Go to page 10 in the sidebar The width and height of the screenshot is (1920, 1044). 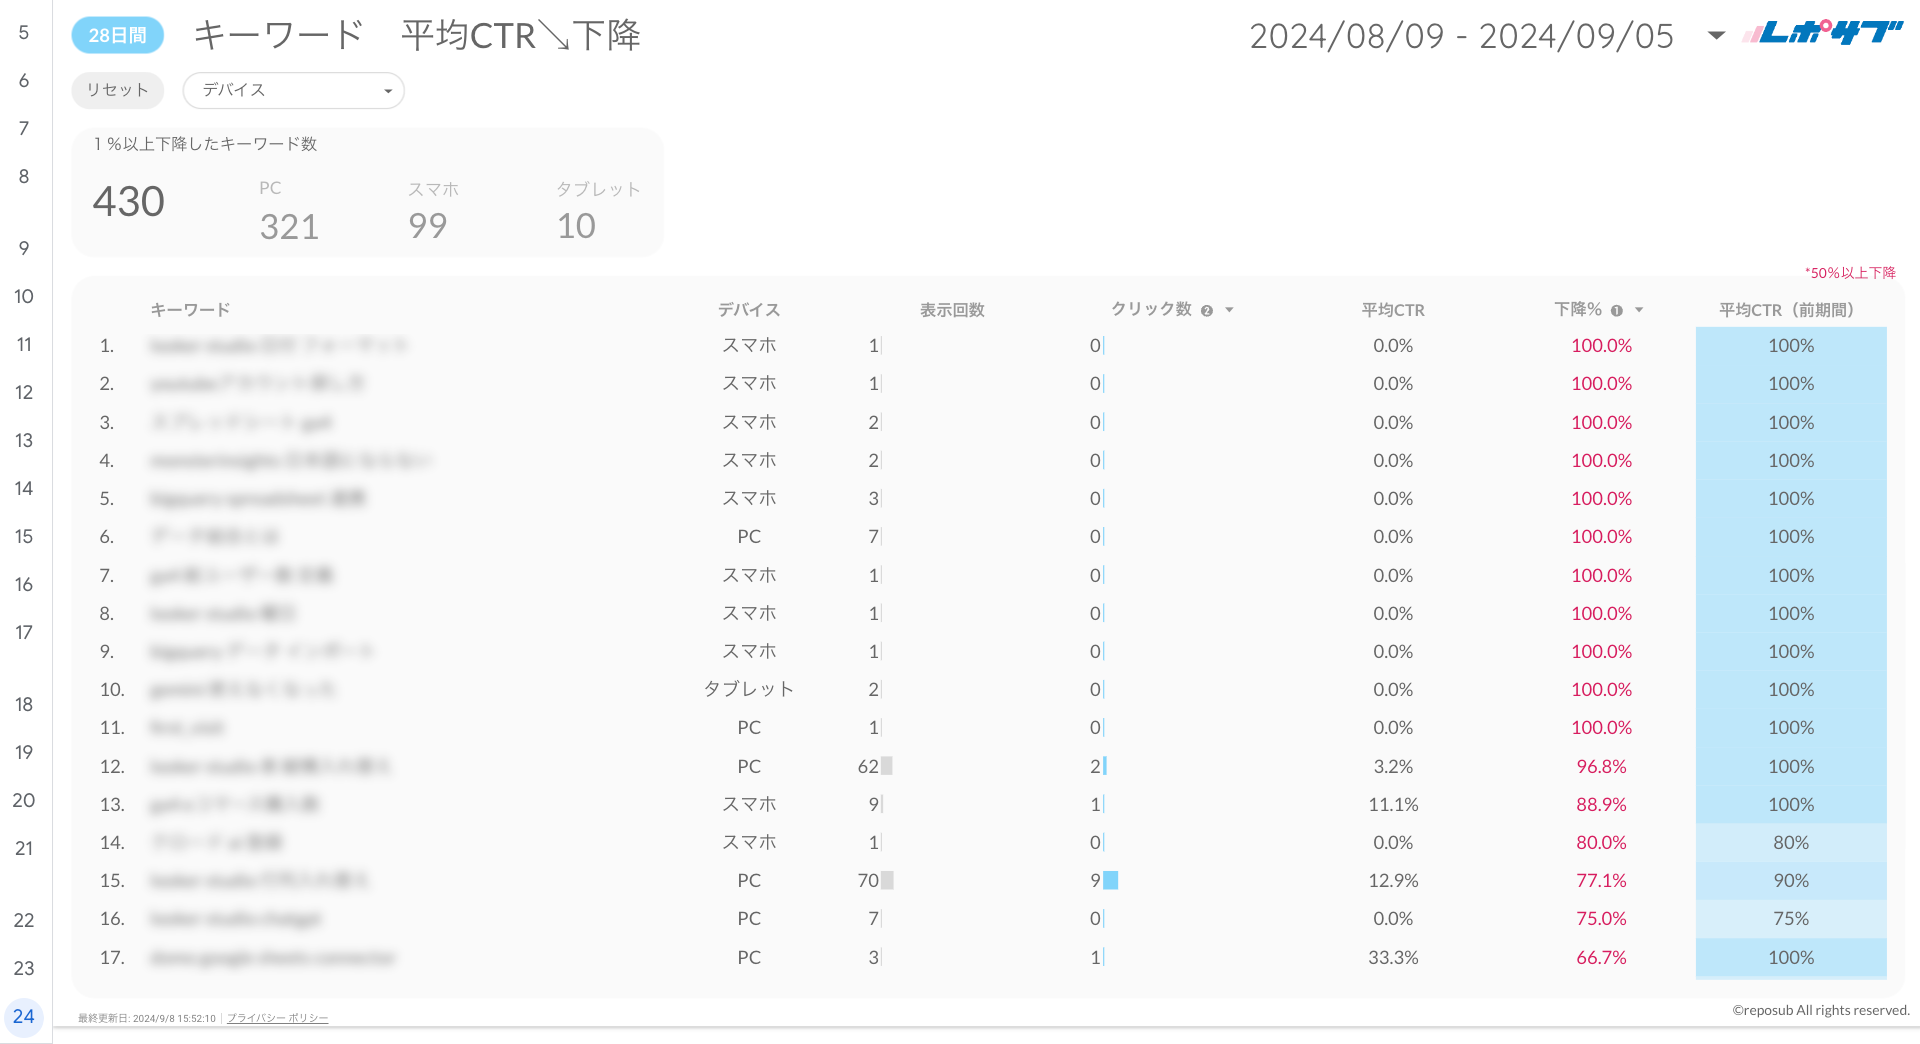click(24, 296)
